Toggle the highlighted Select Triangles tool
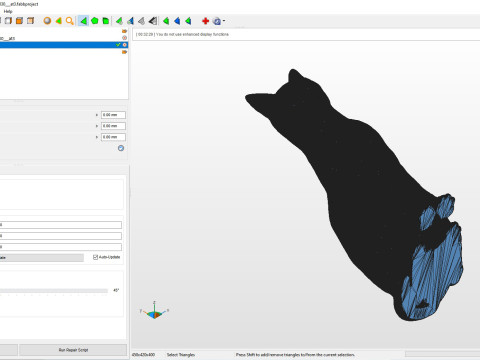480x360 pixels. (83, 21)
